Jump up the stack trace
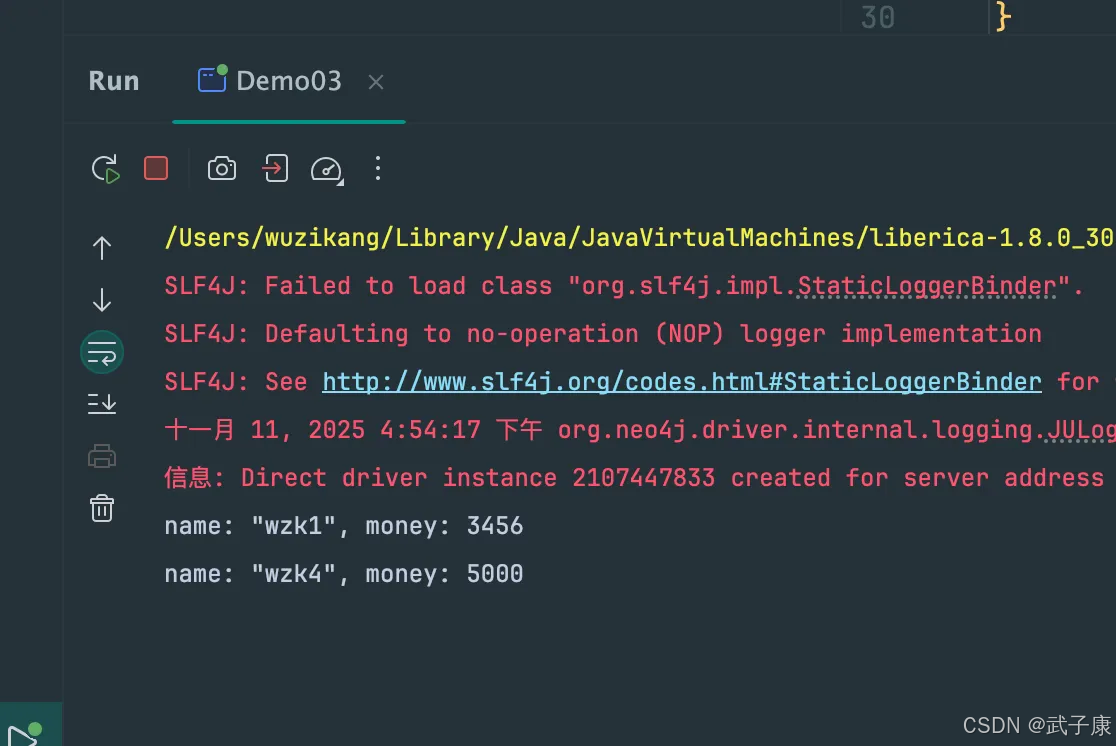 click(x=102, y=248)
